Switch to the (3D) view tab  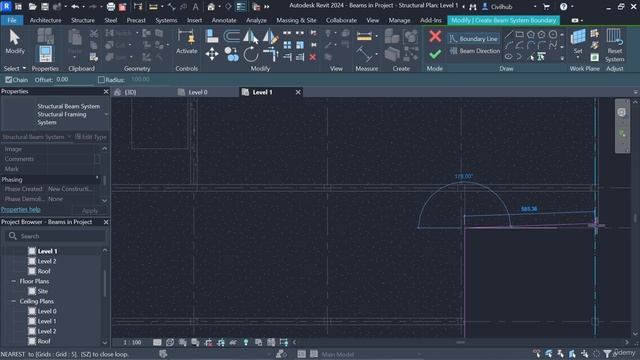point(130,92)
